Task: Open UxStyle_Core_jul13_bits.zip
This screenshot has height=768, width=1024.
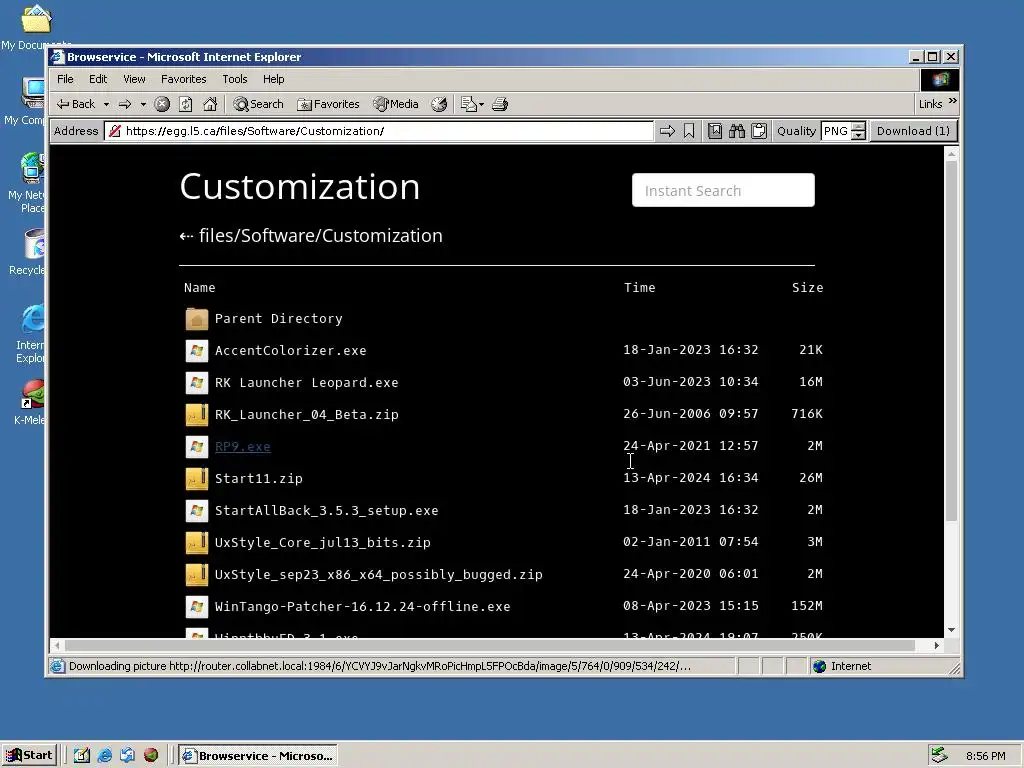Action: [x=323, y=543]
